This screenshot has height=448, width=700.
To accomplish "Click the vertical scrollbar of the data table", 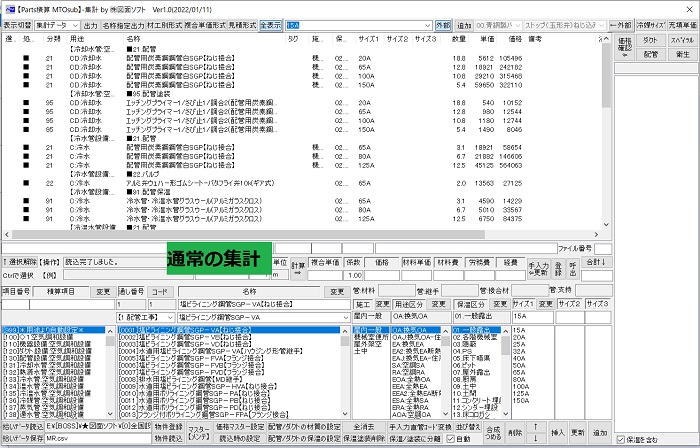I will 606,132.
